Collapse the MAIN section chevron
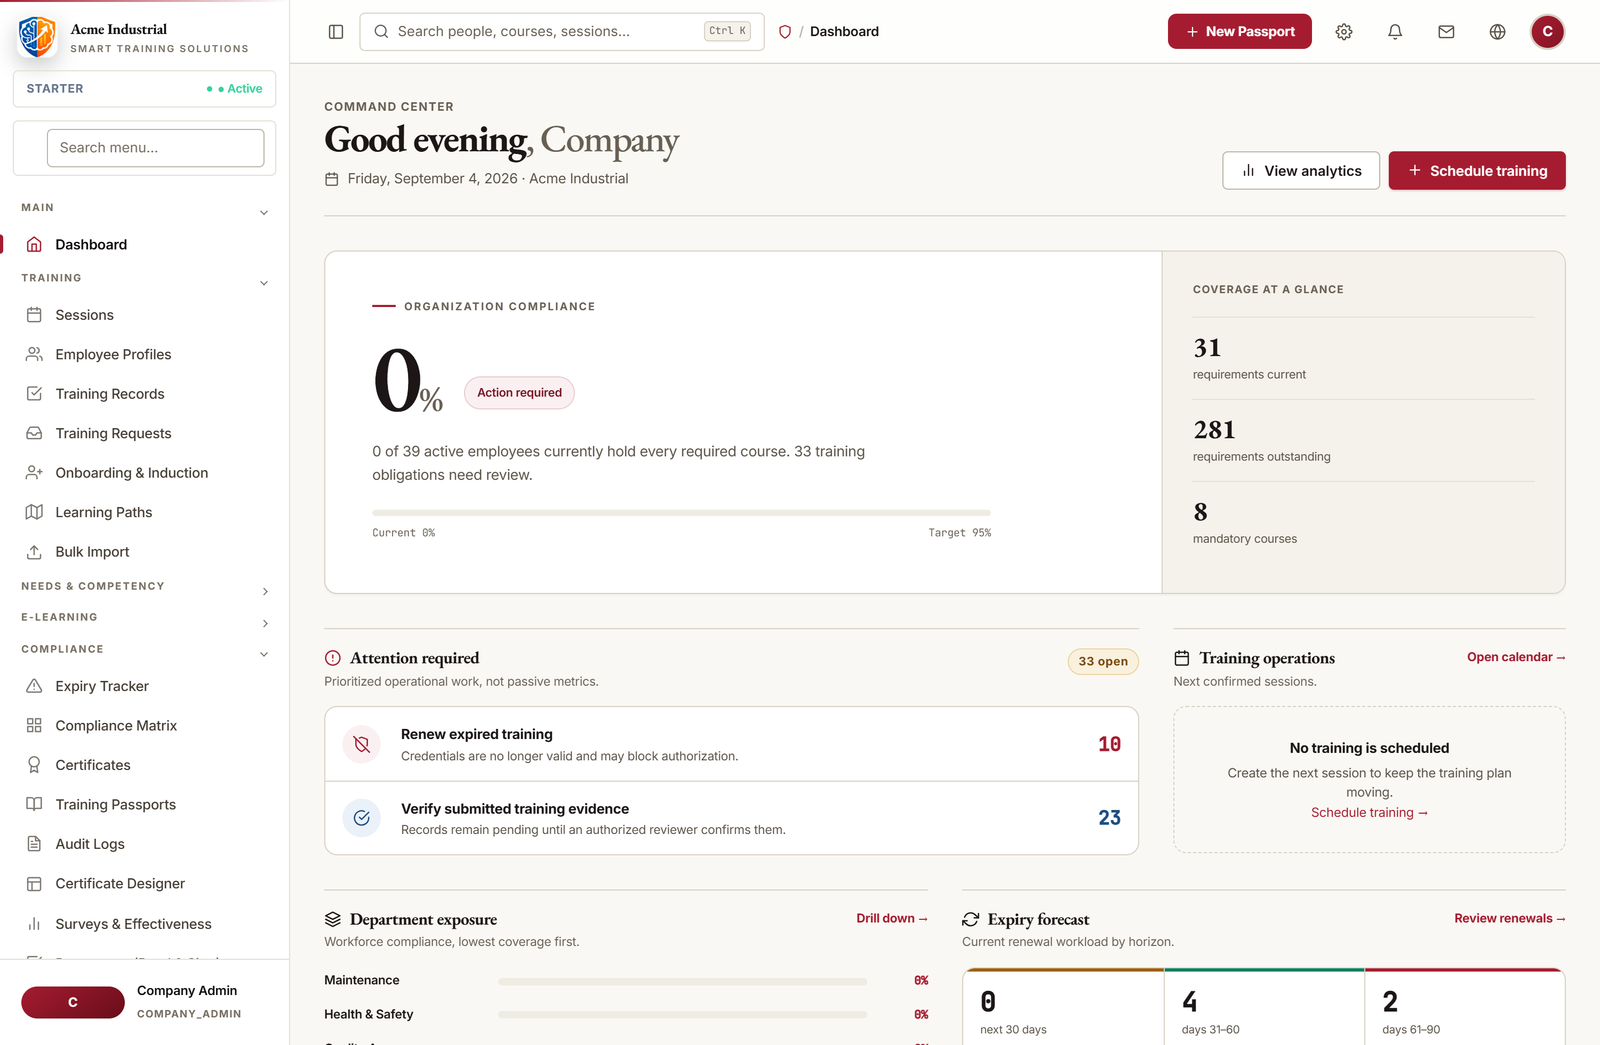 click(x=264, y=213)
